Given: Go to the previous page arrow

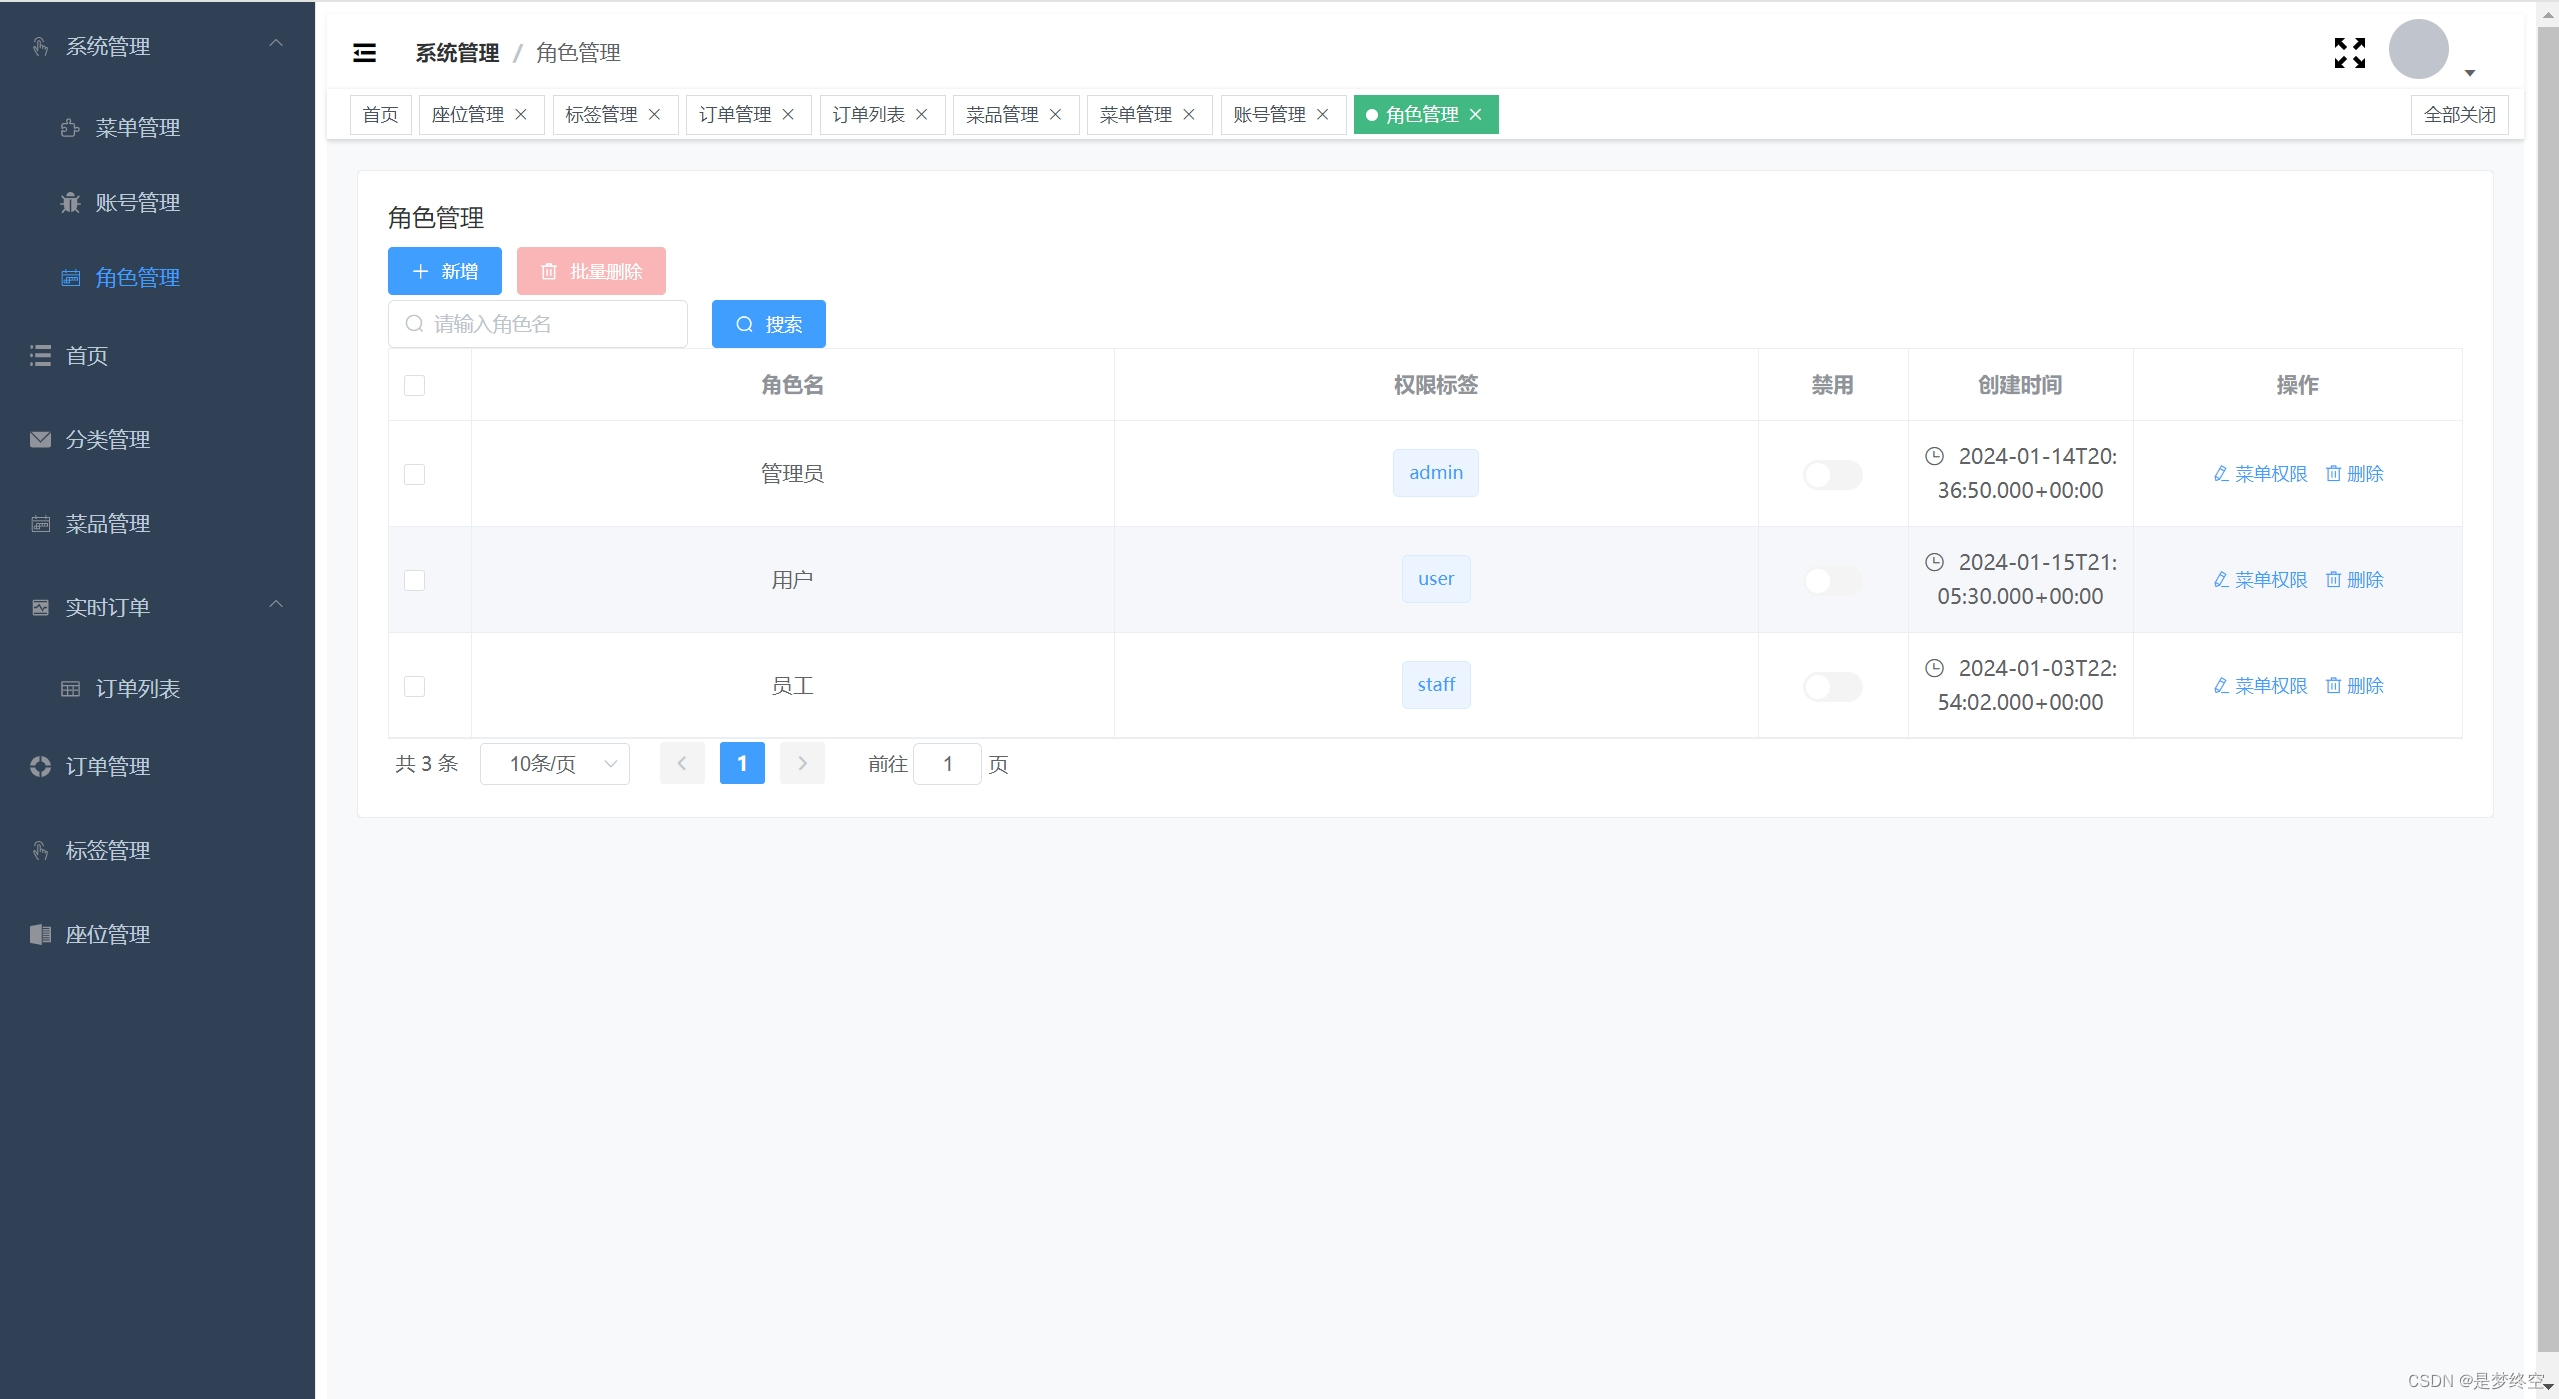Looking at the screenshot, I should pyautogui.click(x=682, y=764).
